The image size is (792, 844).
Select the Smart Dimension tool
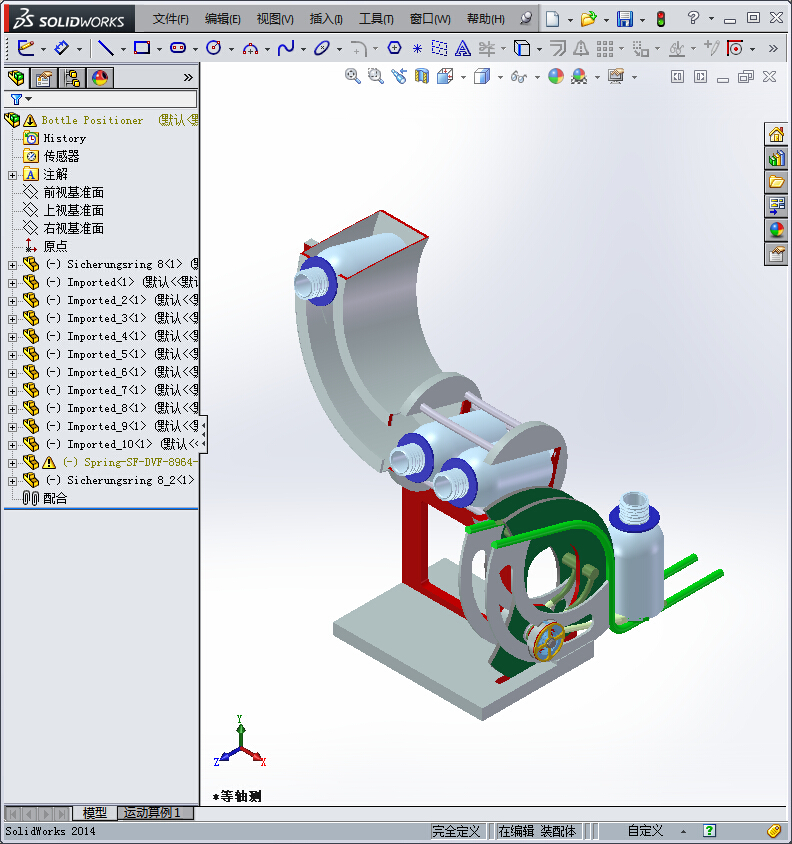pyautogui.click(x=61, y=48)
